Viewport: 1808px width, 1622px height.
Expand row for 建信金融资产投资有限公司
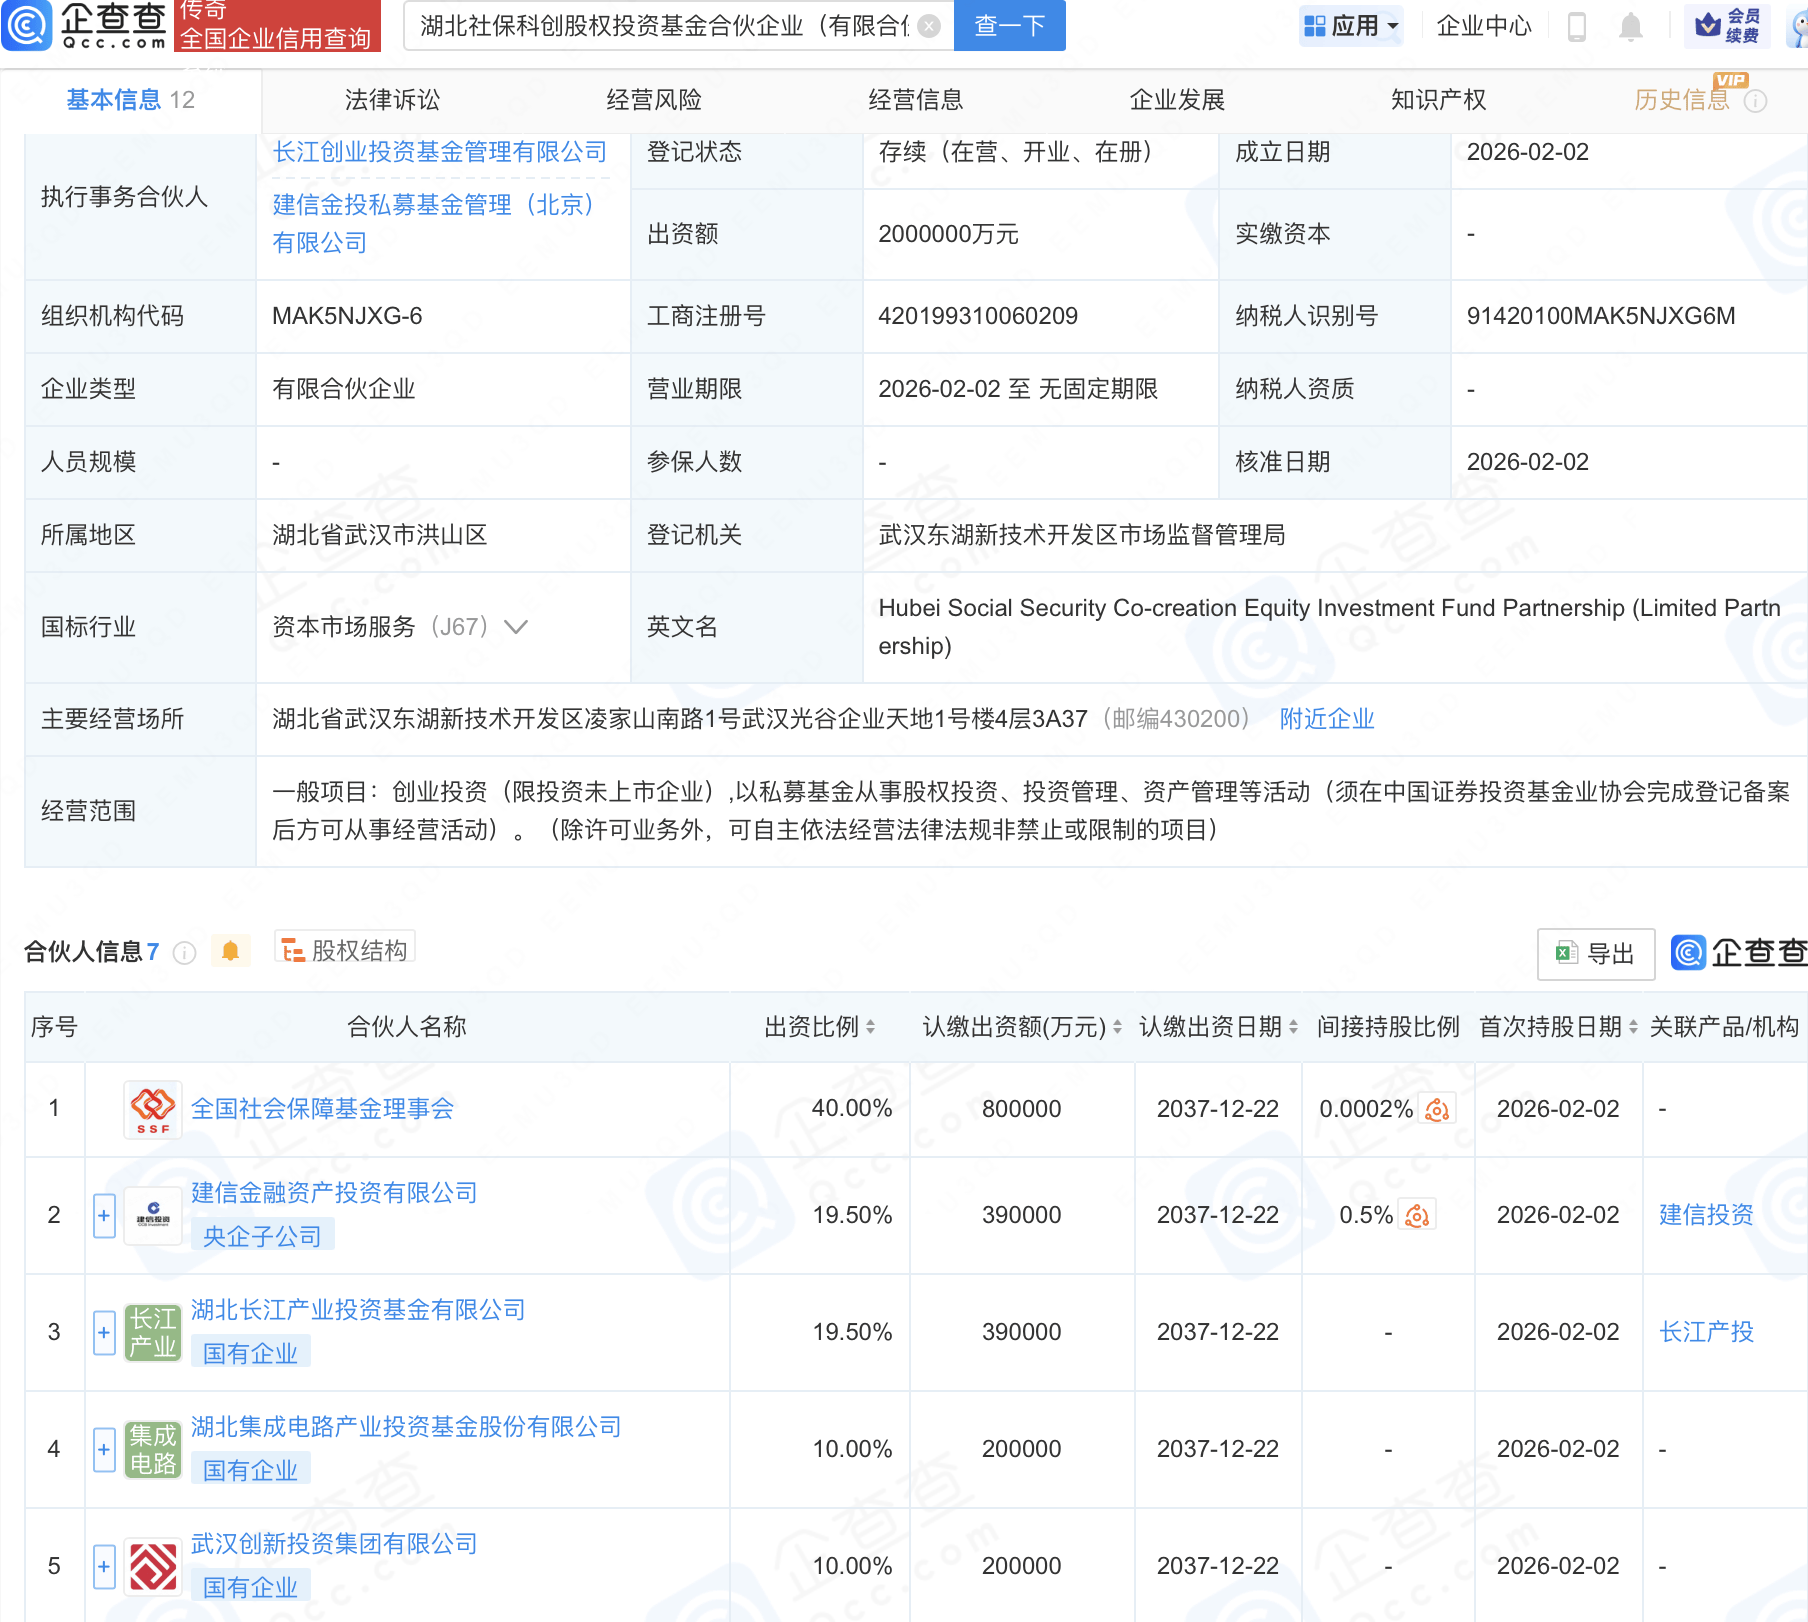pyautogui.click(x=104, y=1216)
